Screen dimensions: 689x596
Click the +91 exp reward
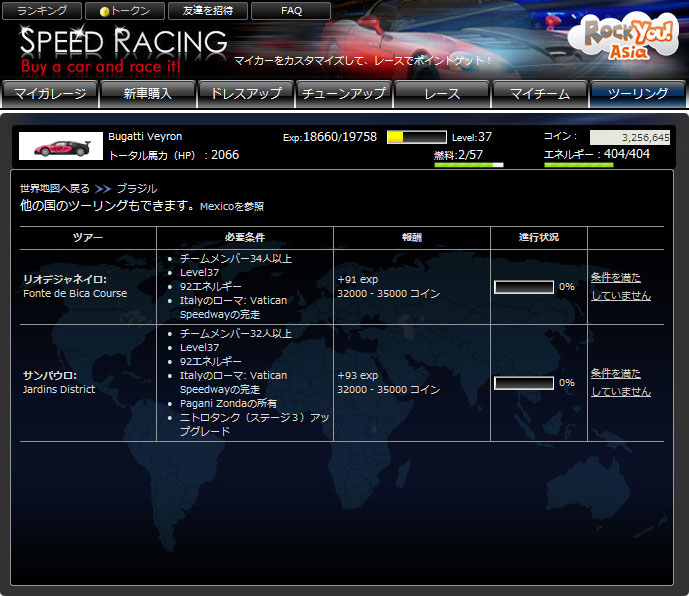click(358, 280)
